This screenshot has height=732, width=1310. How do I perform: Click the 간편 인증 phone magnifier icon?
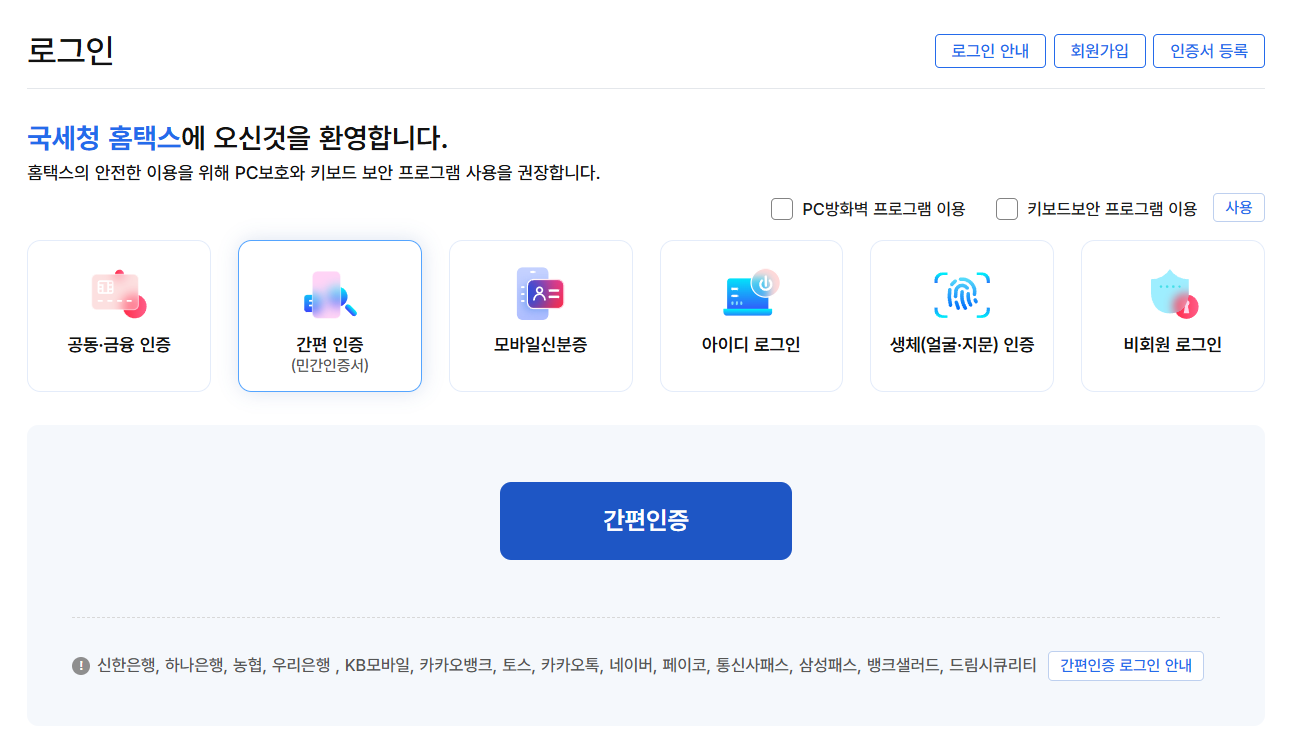tap(330, 294)
